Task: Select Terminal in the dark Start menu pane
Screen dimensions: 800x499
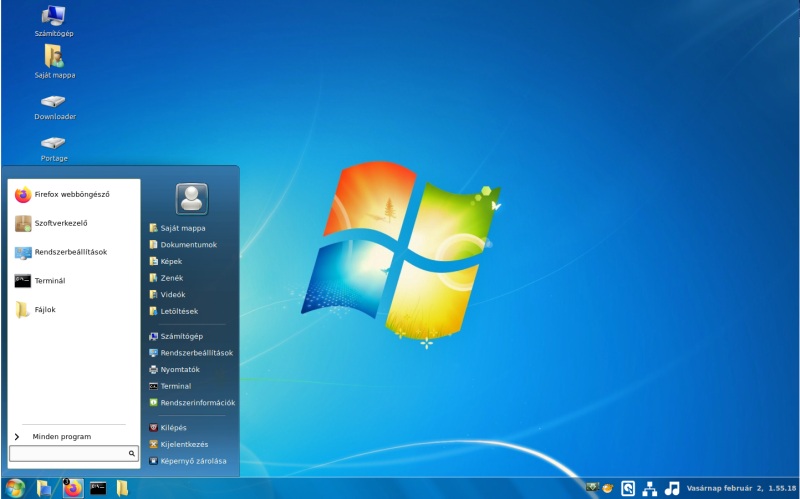Action: pos(170,386)
